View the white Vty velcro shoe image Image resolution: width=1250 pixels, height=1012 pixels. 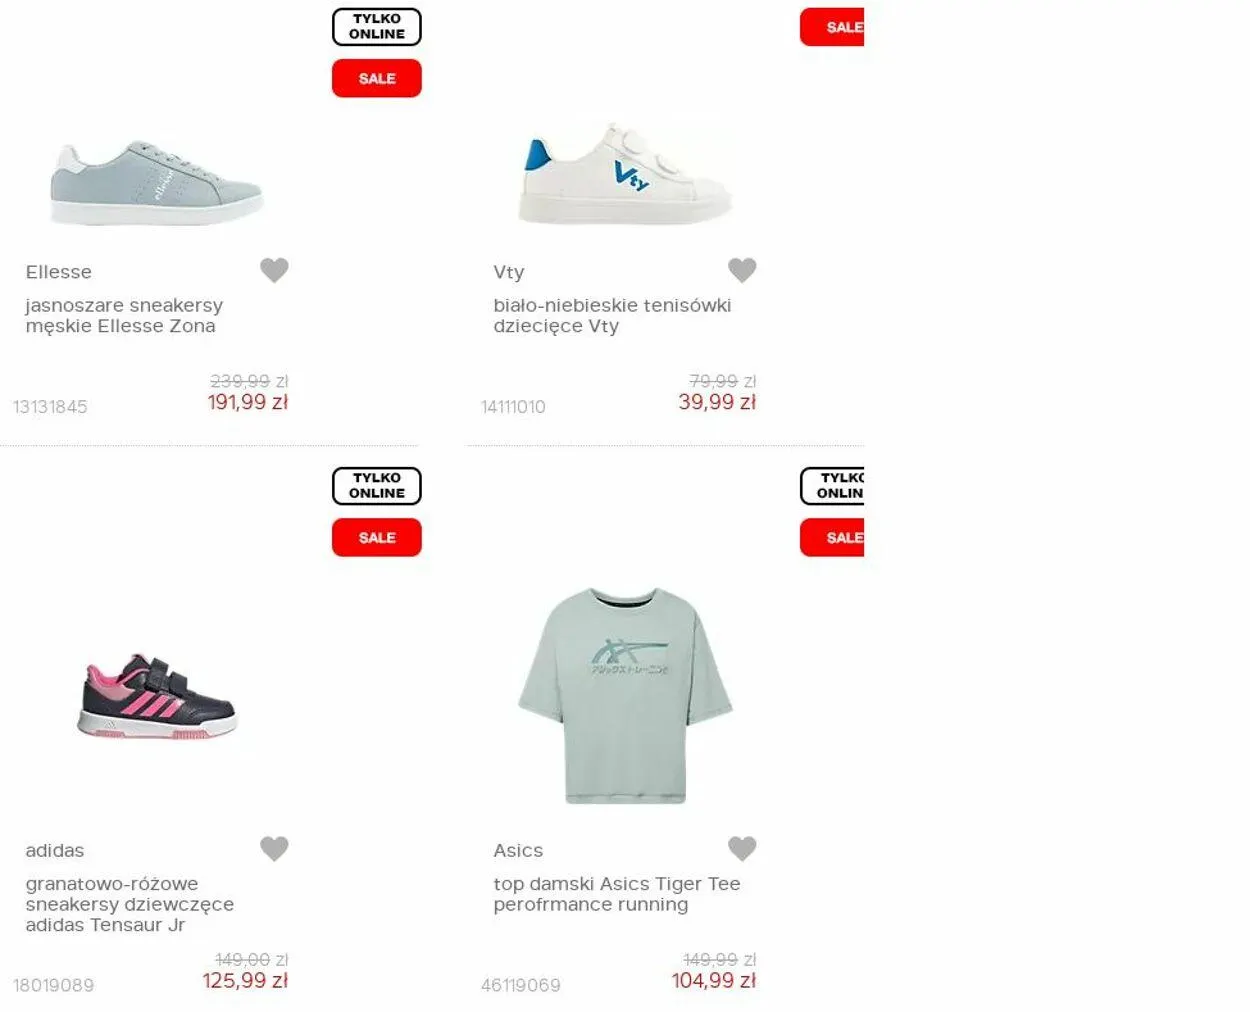click(625, 175)
